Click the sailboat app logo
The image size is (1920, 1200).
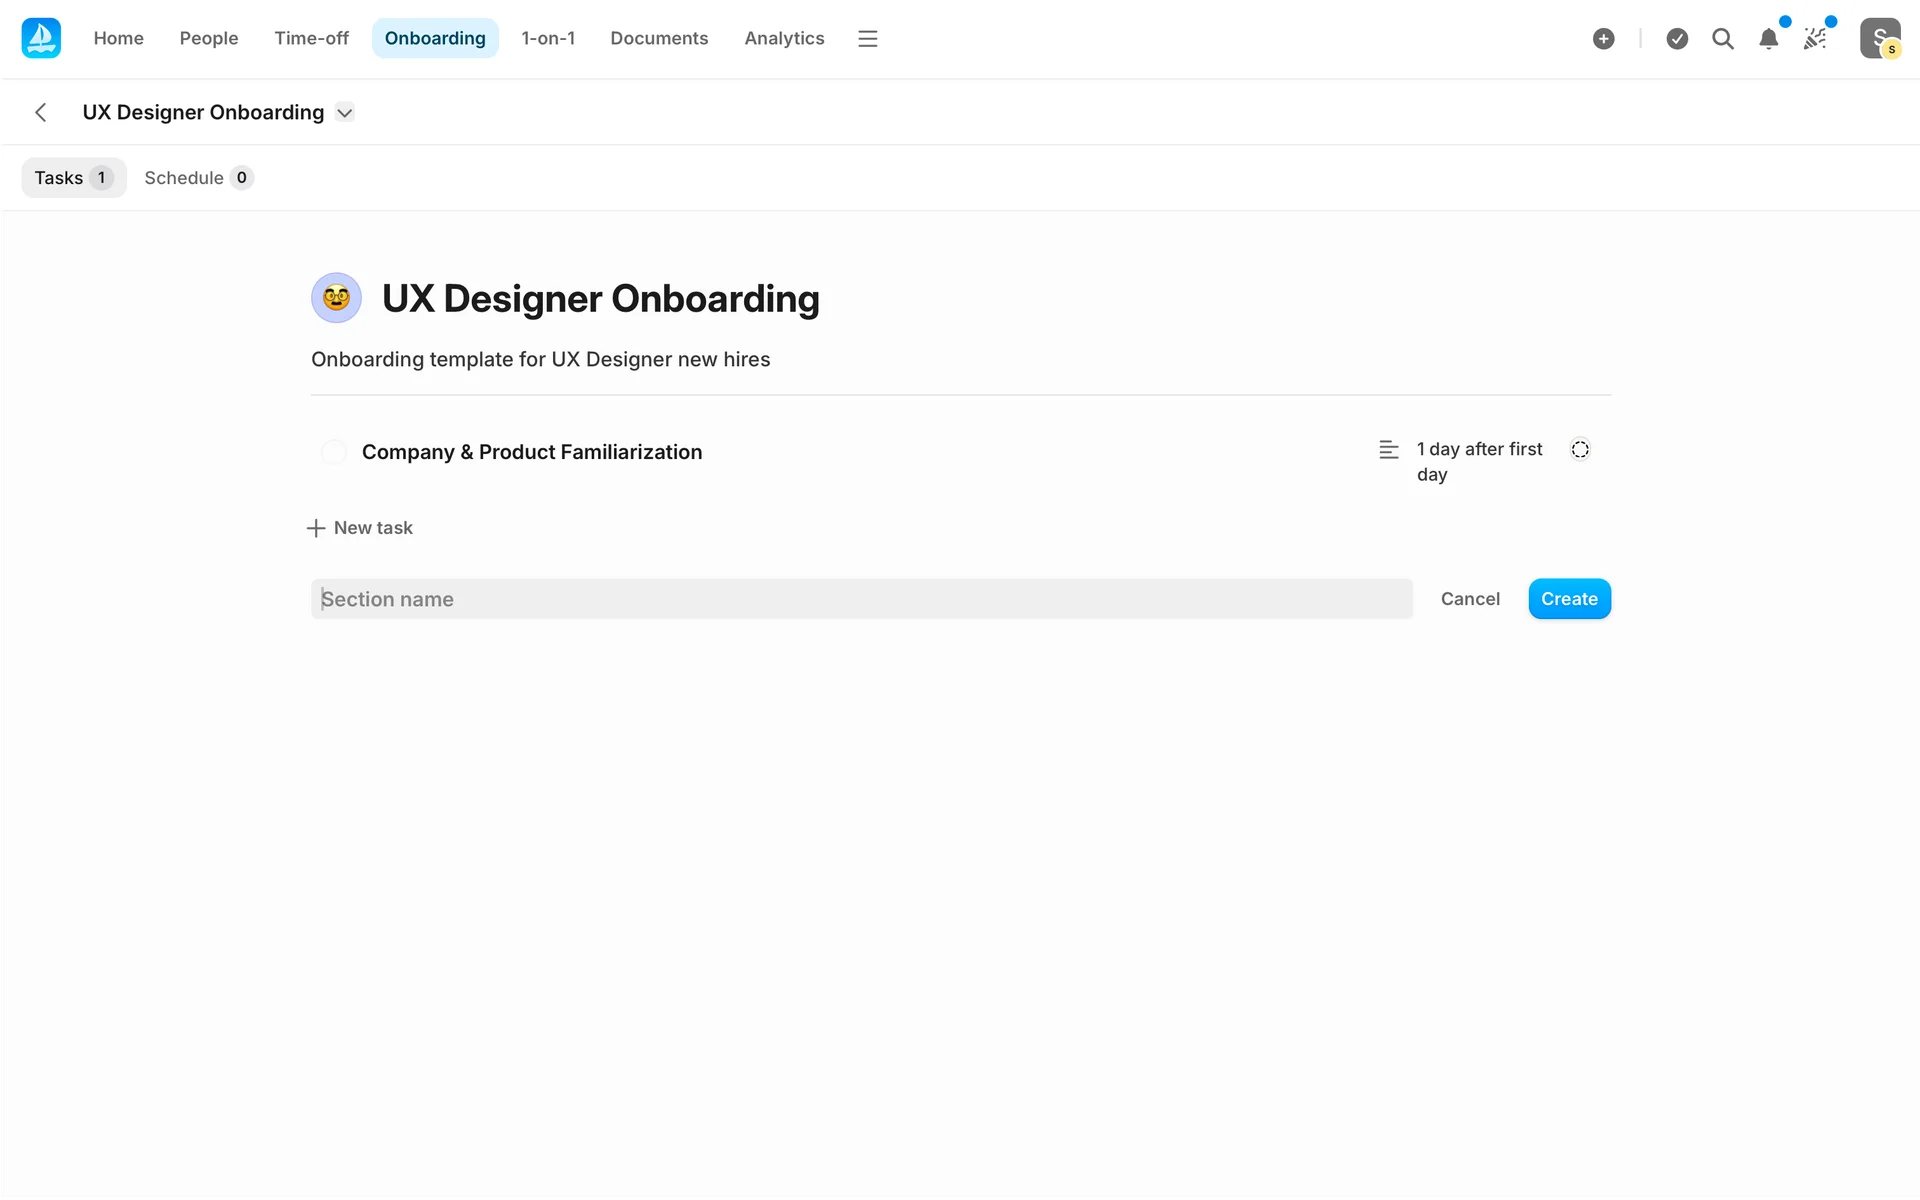41,38
